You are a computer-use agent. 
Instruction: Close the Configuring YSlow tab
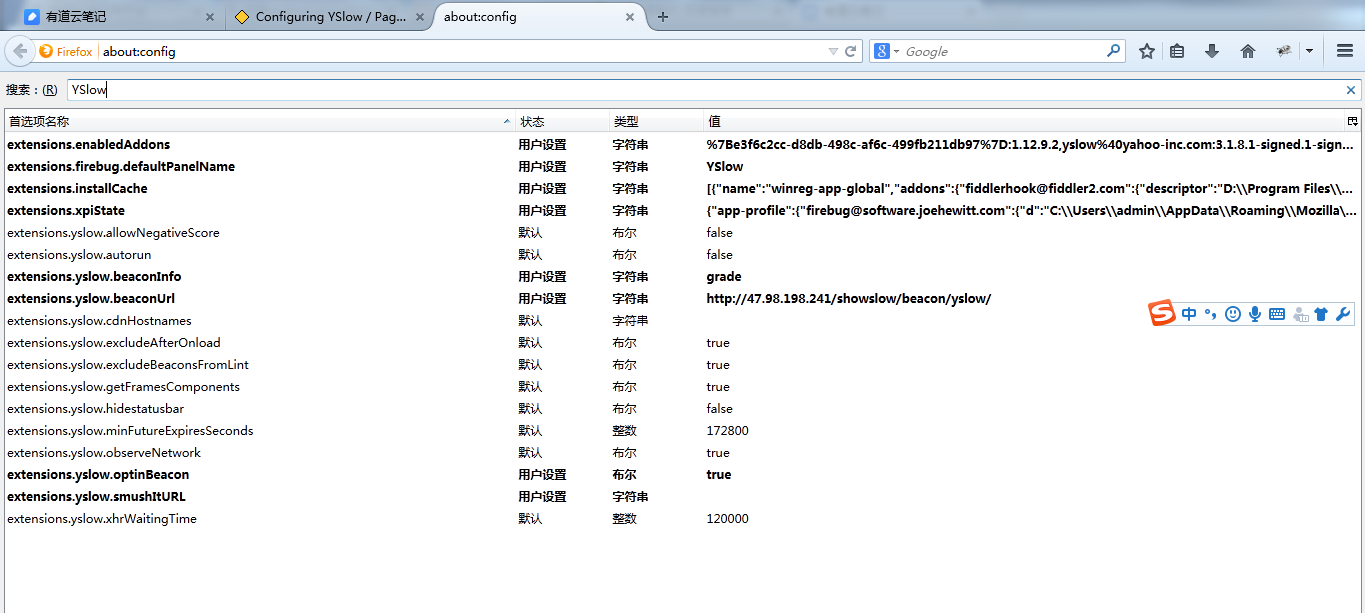pyautogui.click(x=419, y=17)
